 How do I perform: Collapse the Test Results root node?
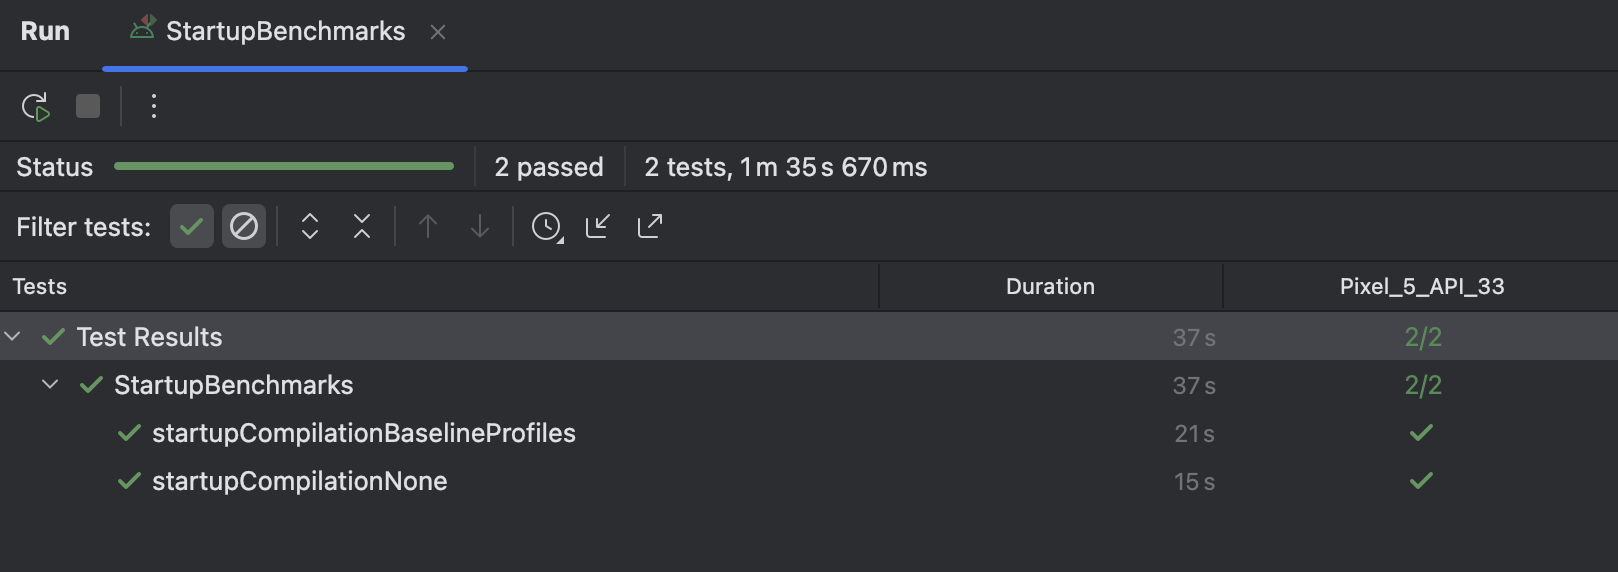pyautogui.click(x=13, y=337)
